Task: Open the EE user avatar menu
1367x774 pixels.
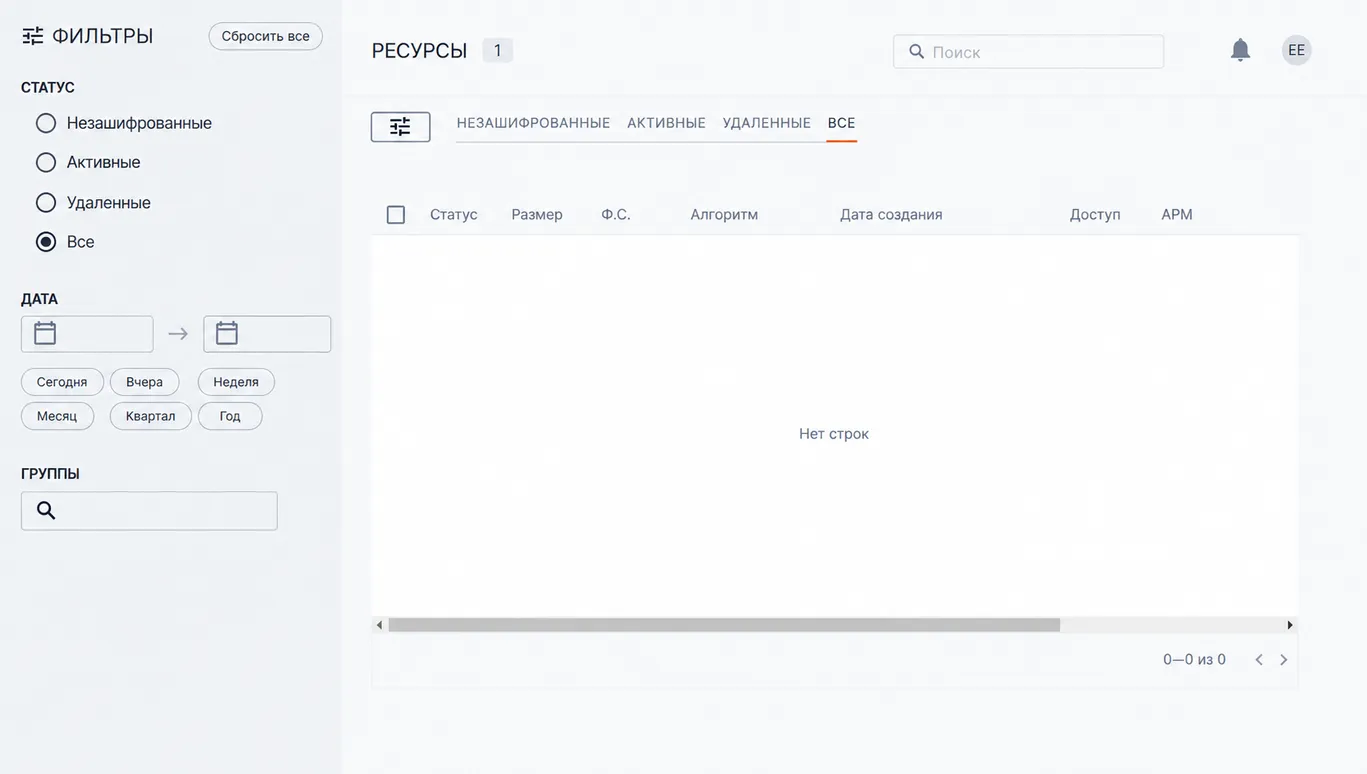Action: [1296, 50]
